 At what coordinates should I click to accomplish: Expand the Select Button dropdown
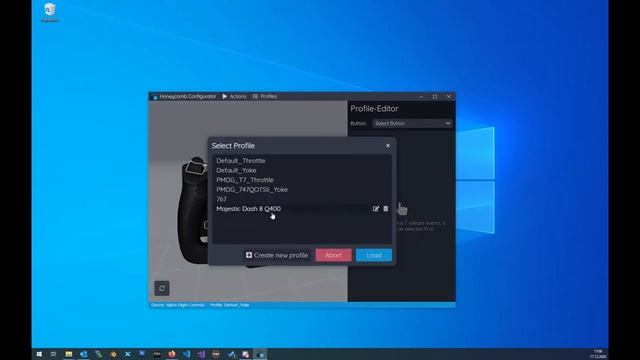click(x=412, y=123)
